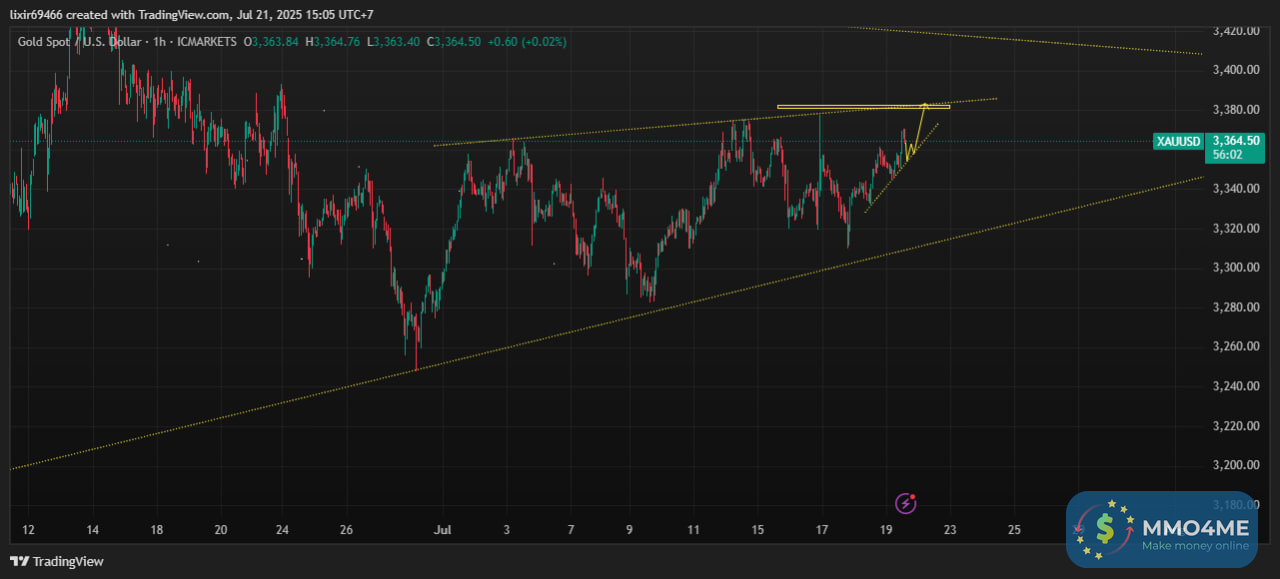Click the MMO4ME dollar sign logo
The width and height of the screenshot is (1280, 579).
[1104, 527]
